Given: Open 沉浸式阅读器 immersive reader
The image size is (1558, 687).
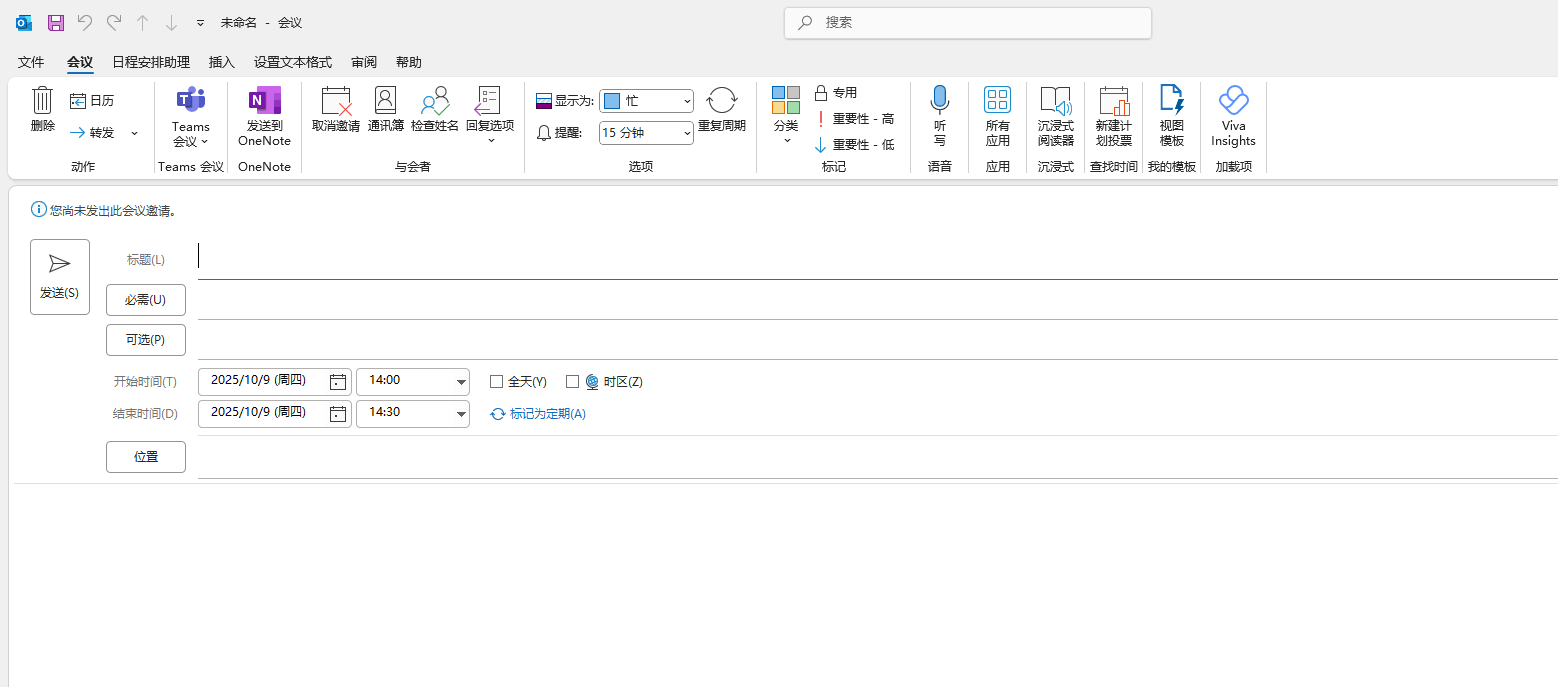Looking at the screenshot, I should [1055, 101].
